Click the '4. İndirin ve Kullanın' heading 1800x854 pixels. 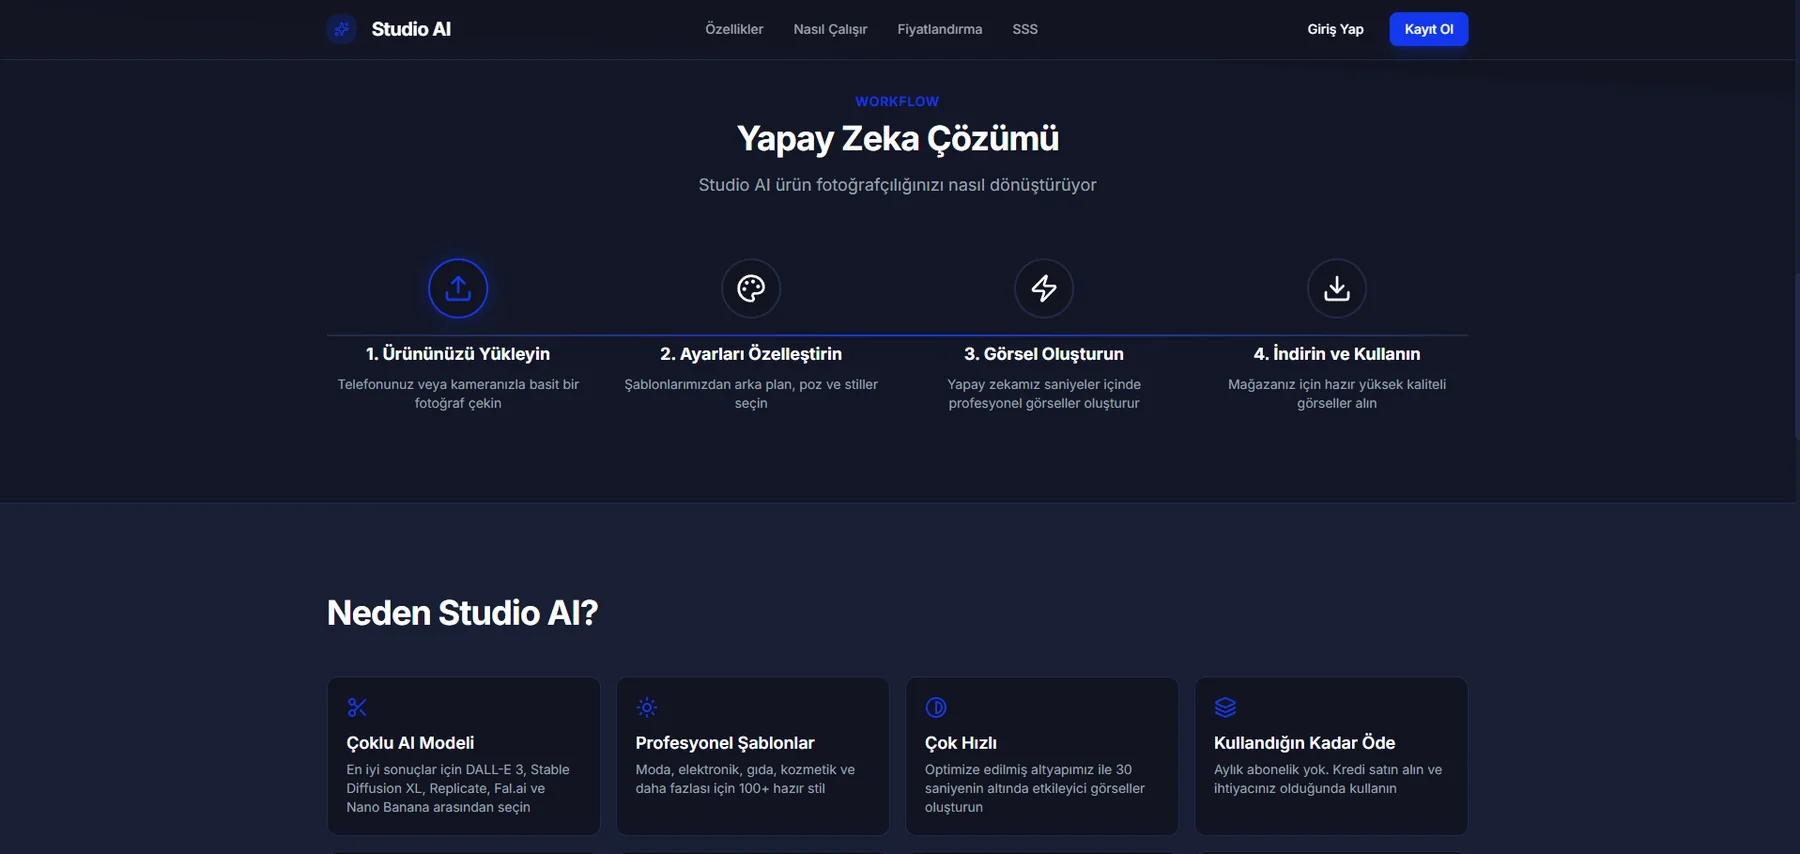(x=1337, y=354)
